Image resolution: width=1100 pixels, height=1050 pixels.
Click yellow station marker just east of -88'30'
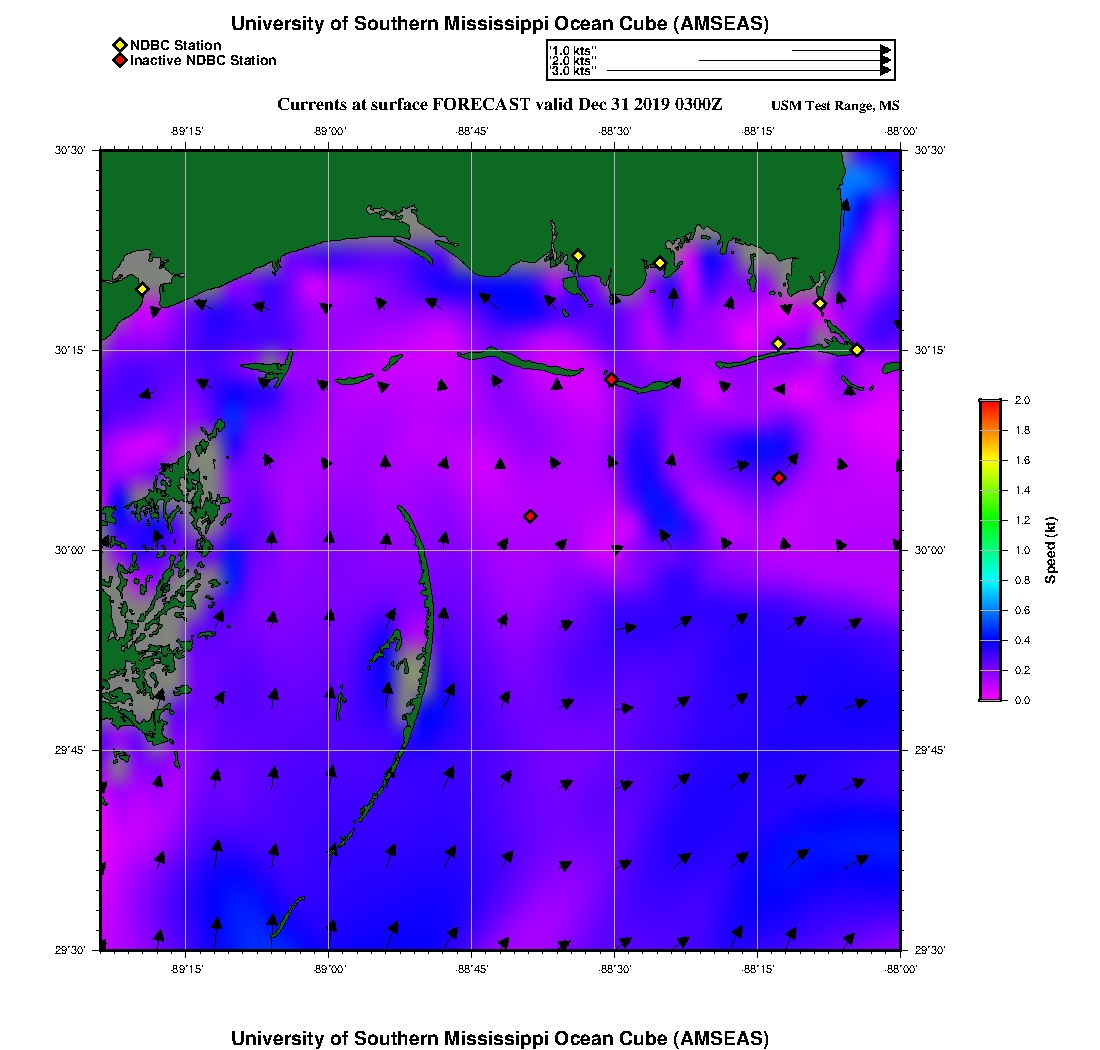pyautogui.click(x=660, y=263)
